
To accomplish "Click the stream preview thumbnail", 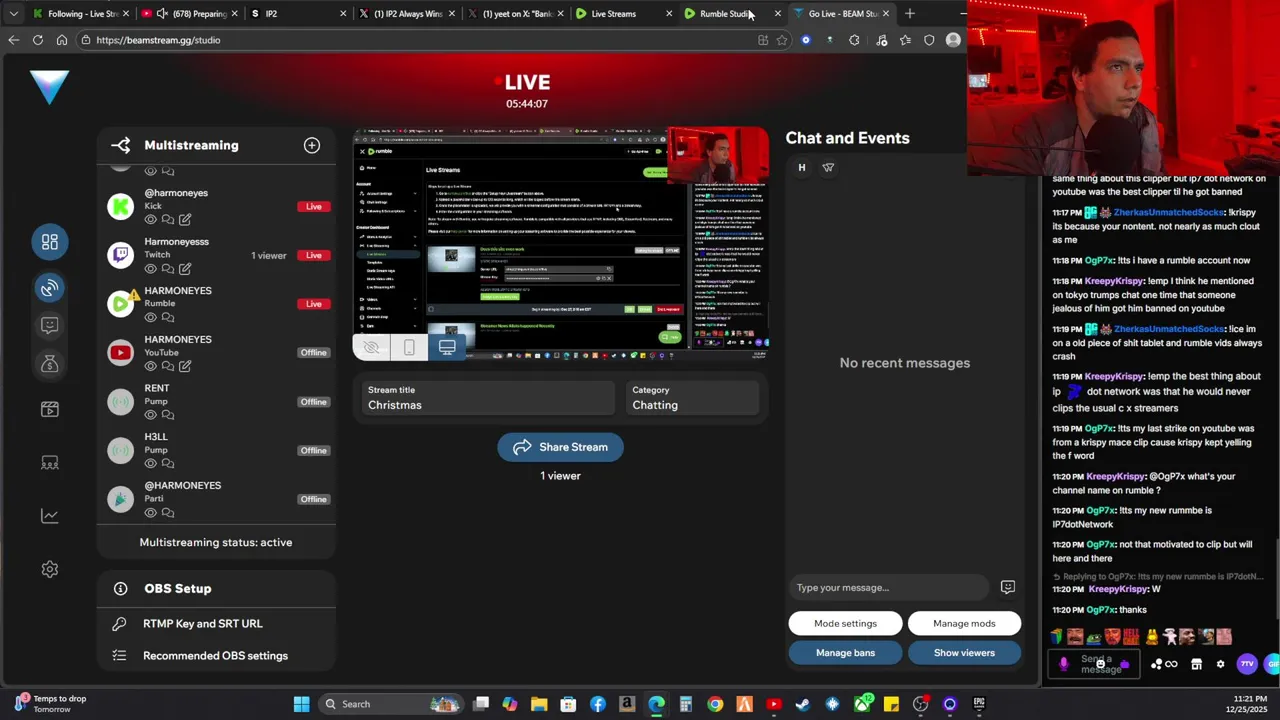I will pos(560,244).
